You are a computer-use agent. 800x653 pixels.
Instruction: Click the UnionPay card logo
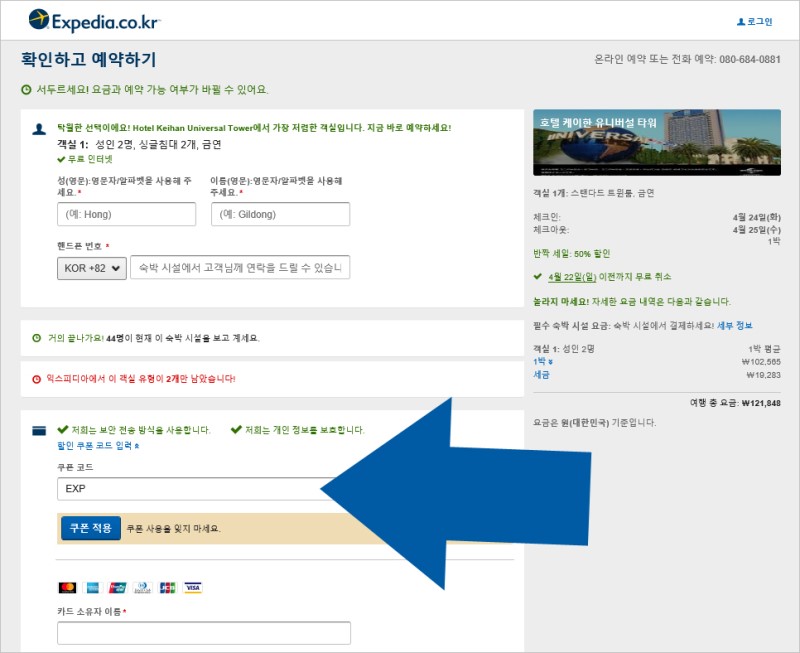pos(118,588)
